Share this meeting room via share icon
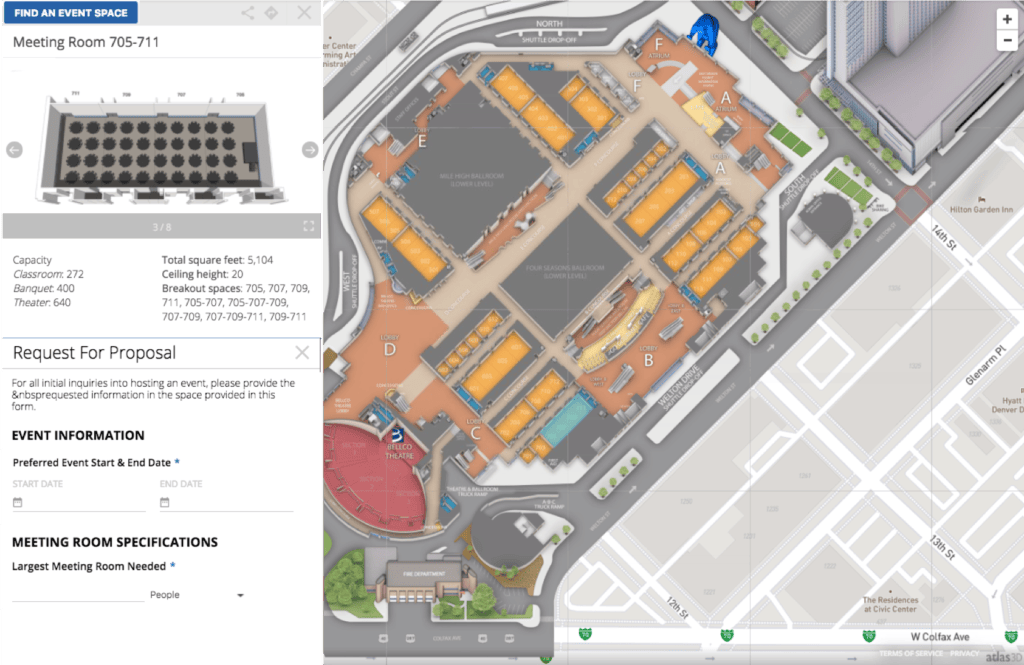The width and height of the screenshot is (1024, 665). [x=248, y=14]
